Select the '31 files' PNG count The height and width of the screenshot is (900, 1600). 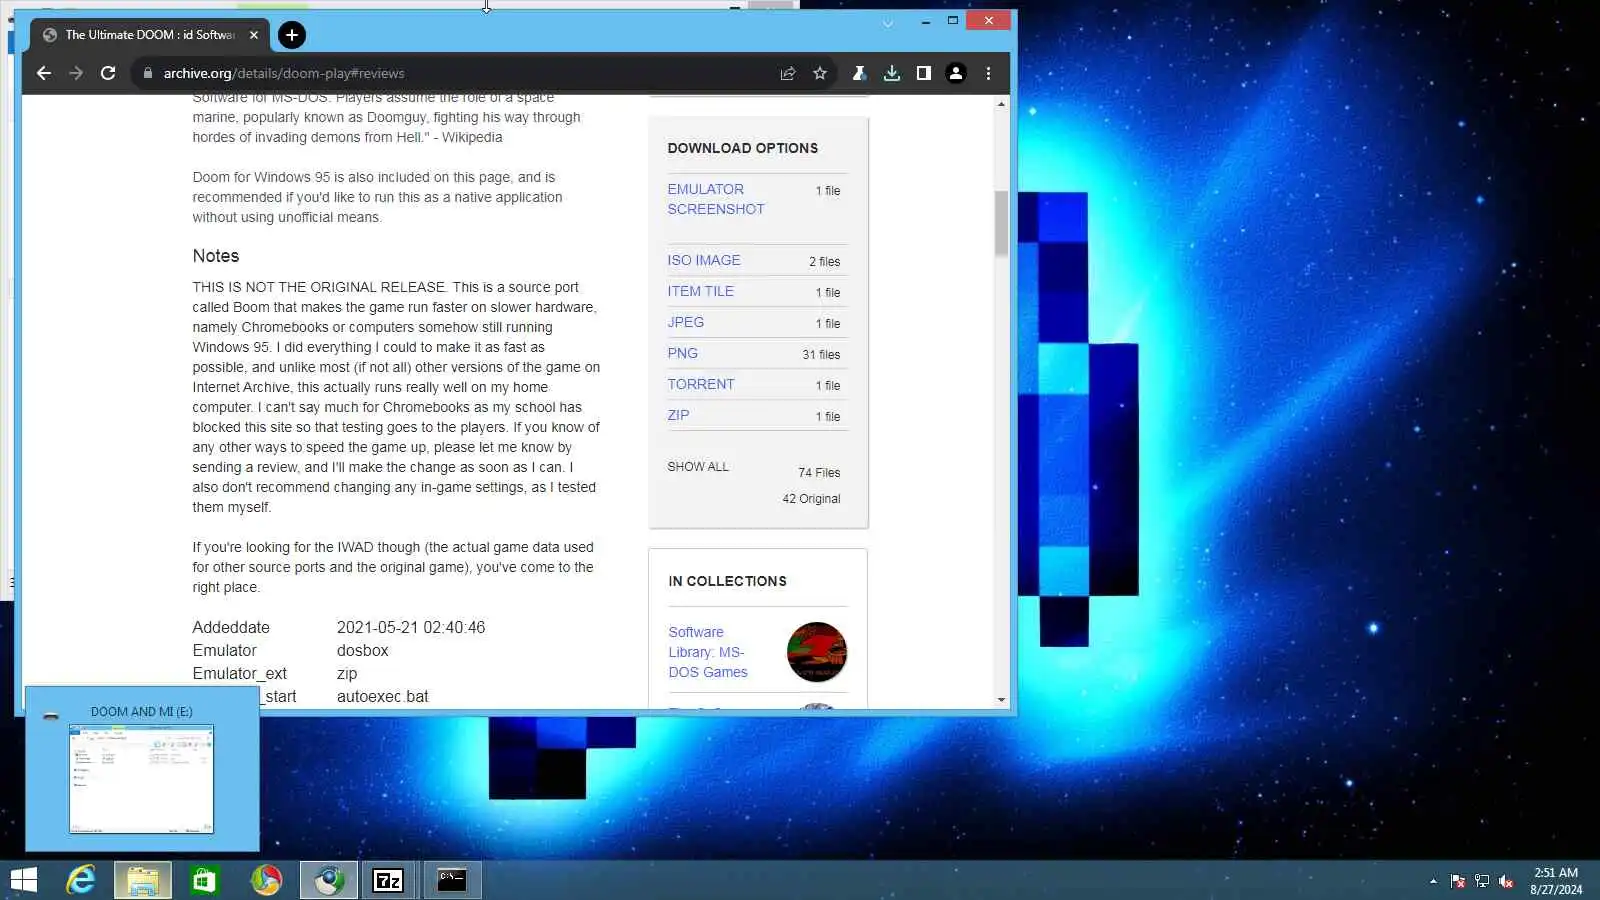(821, 354)
